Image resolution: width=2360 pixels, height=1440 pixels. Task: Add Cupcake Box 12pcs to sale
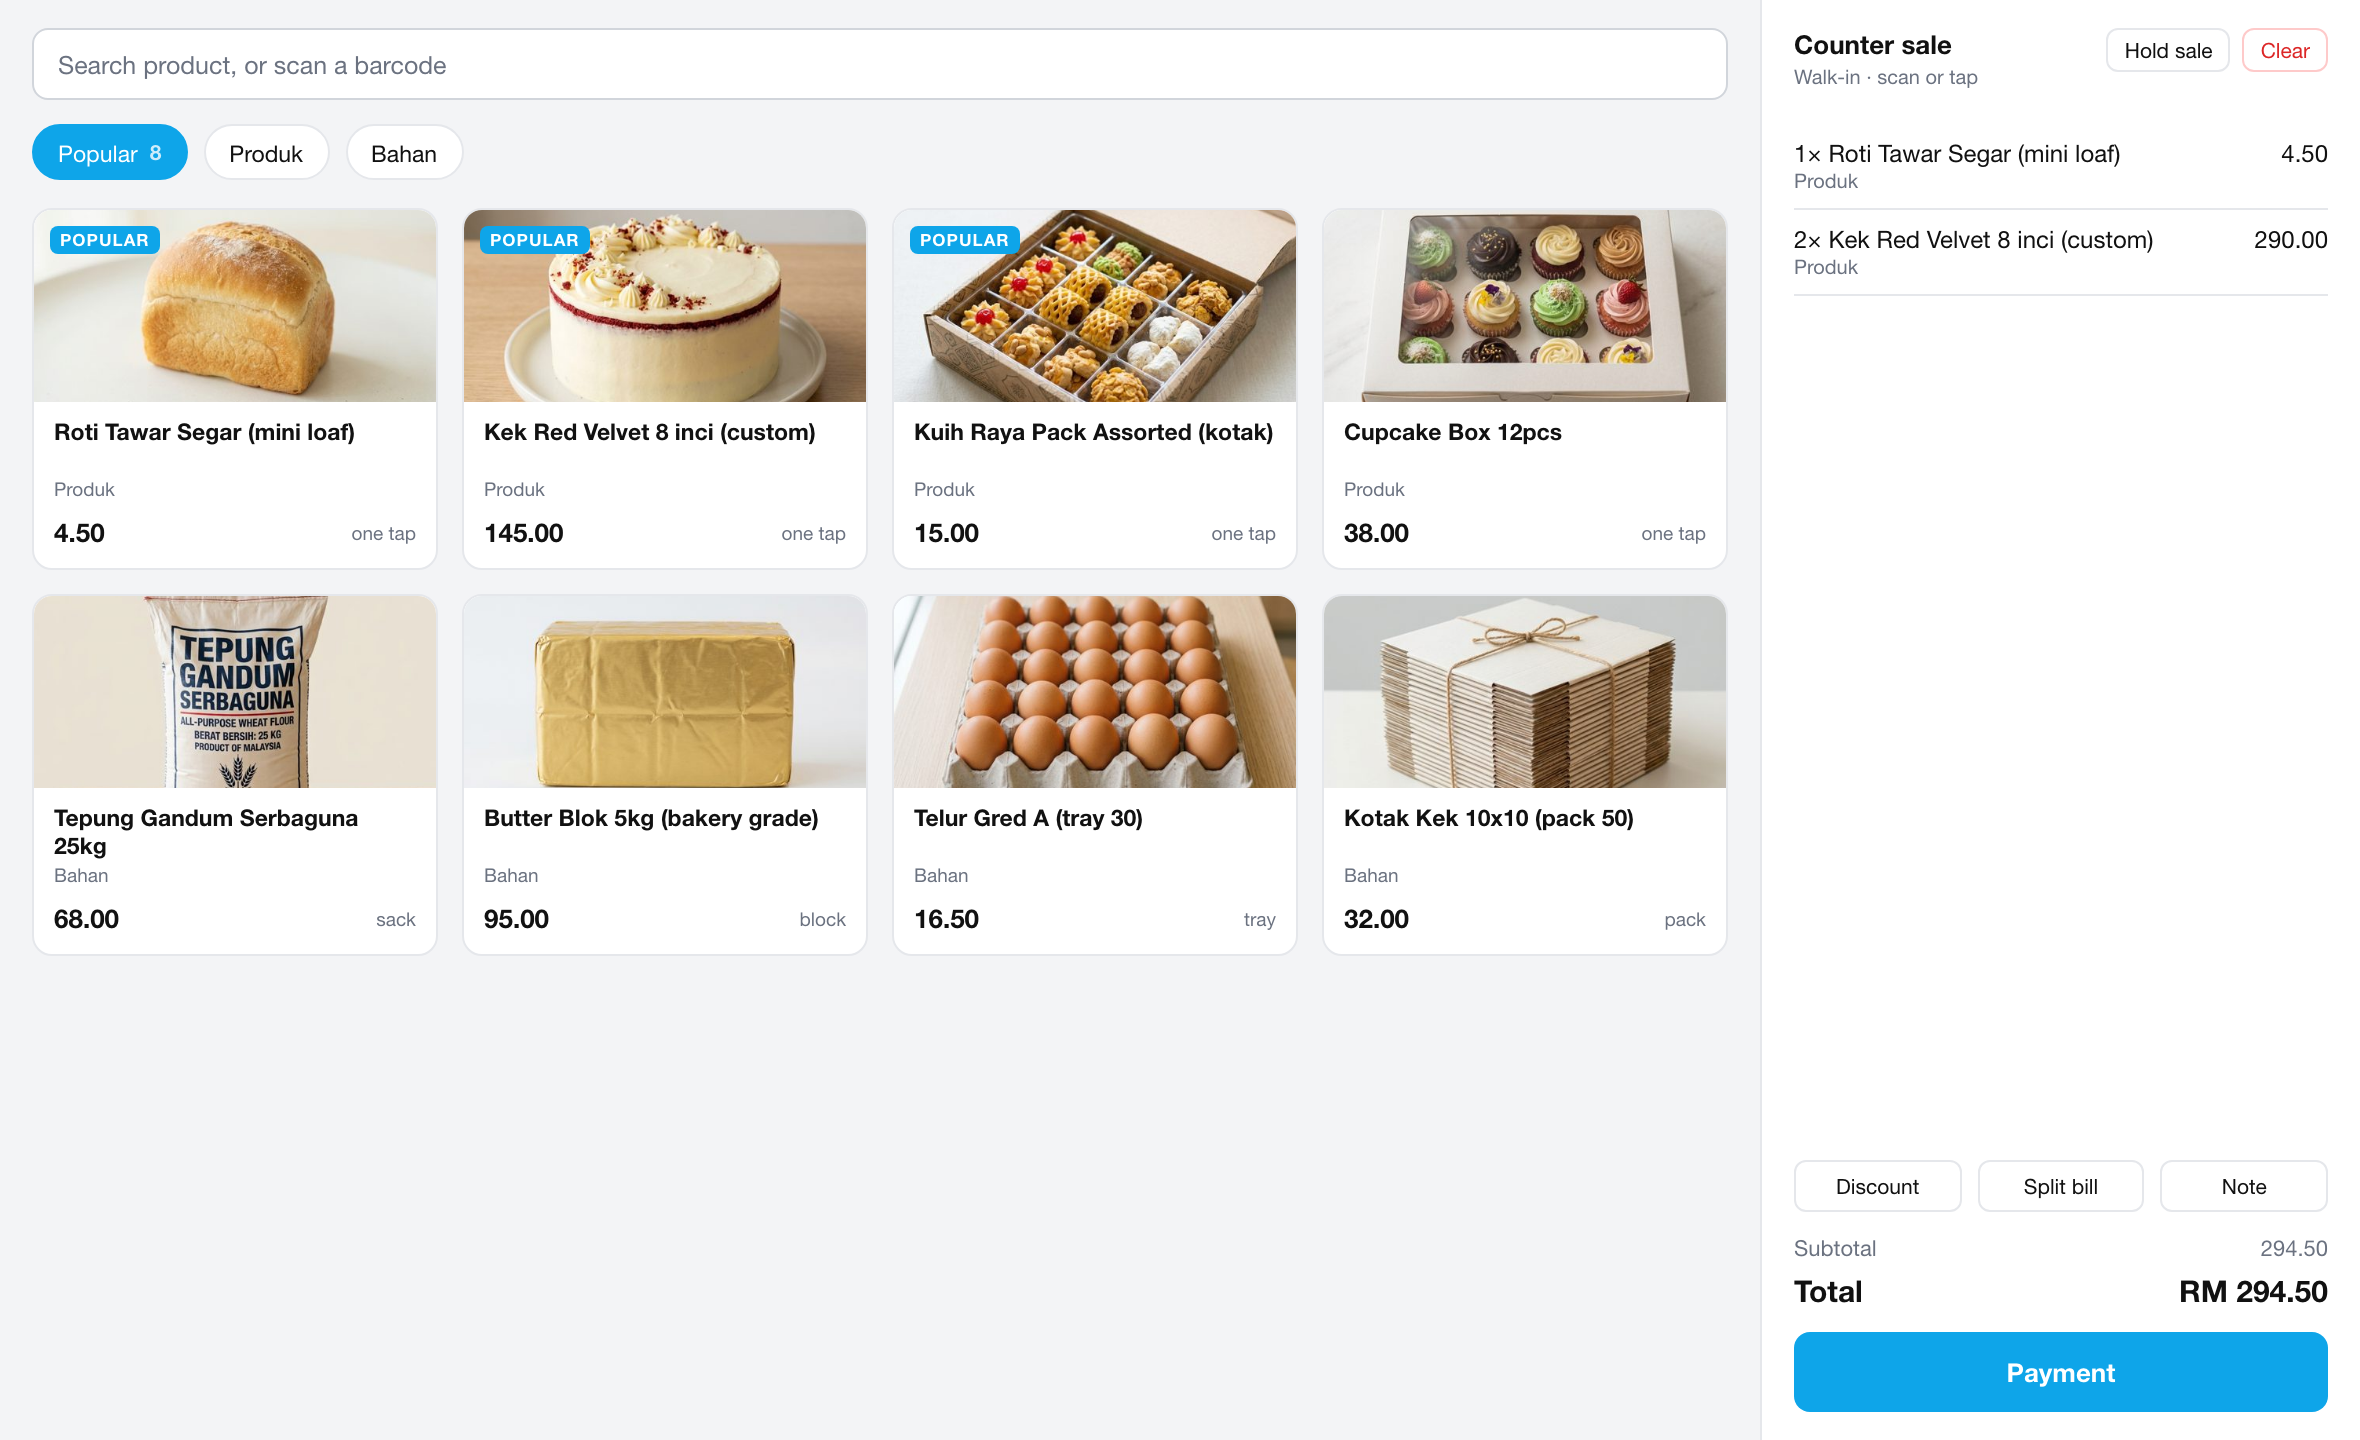(1525, 389)
